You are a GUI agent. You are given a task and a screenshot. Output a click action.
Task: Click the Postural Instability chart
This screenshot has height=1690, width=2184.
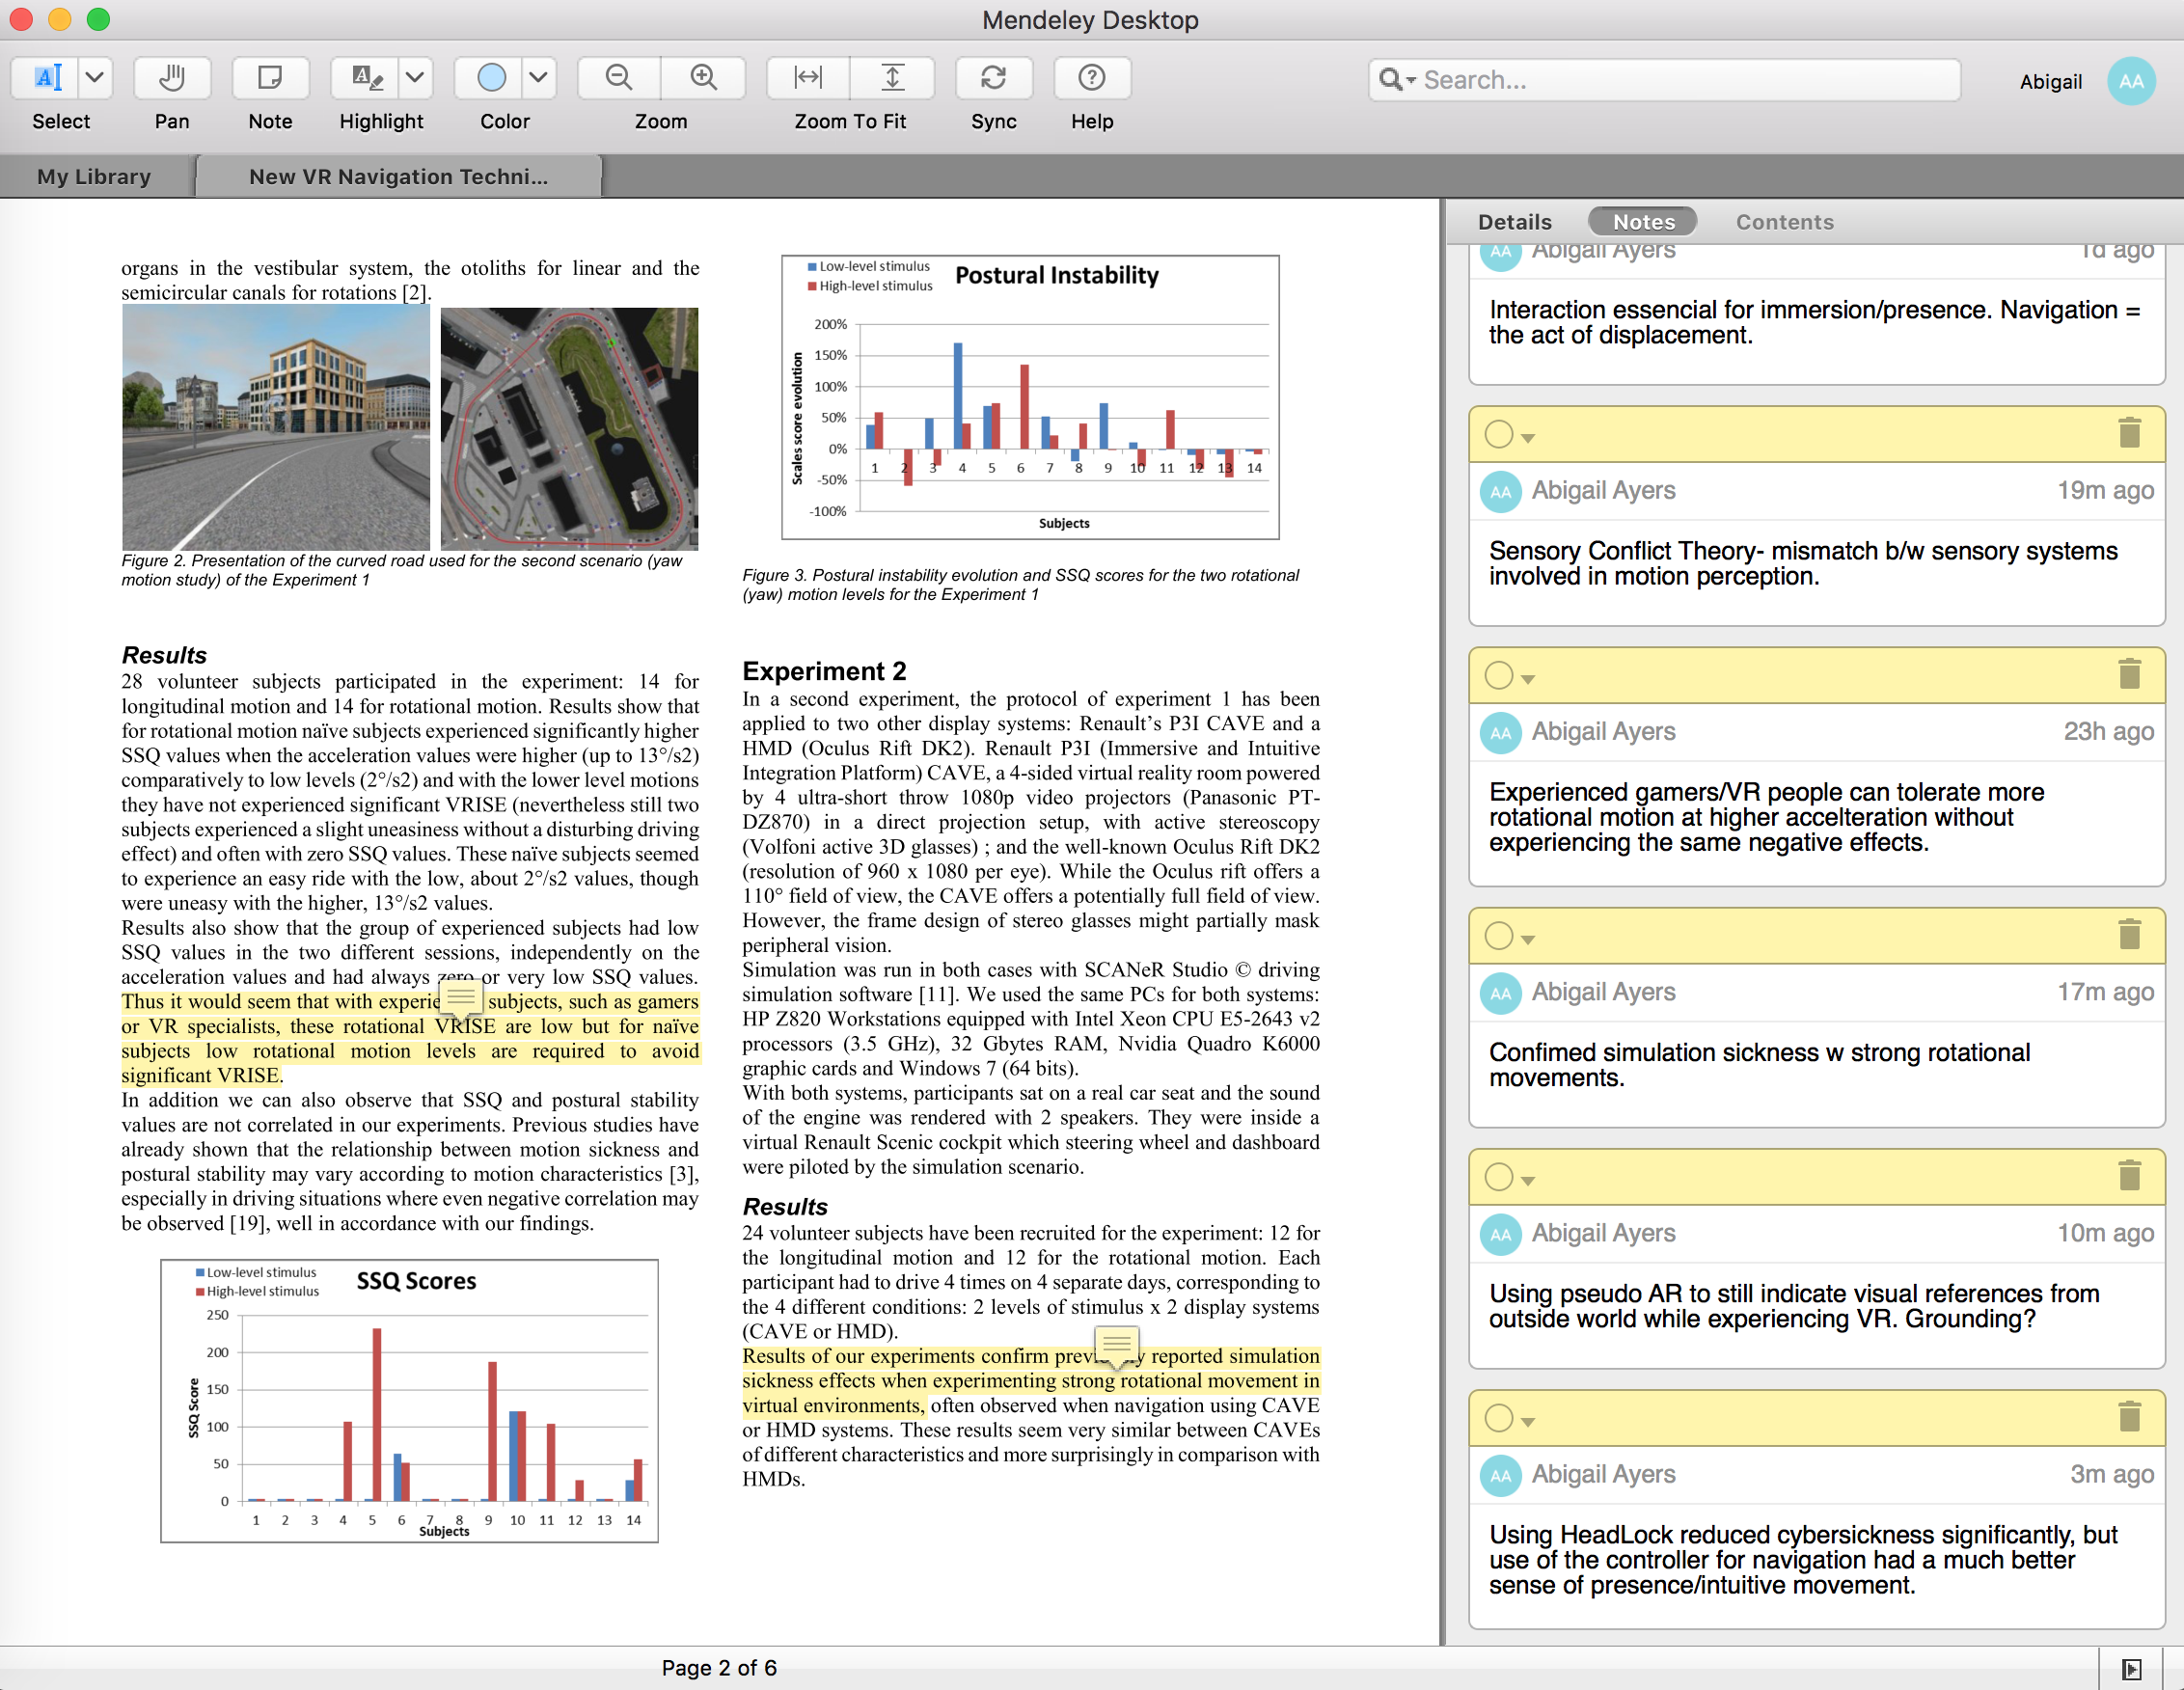click(x=1030, y=397)
